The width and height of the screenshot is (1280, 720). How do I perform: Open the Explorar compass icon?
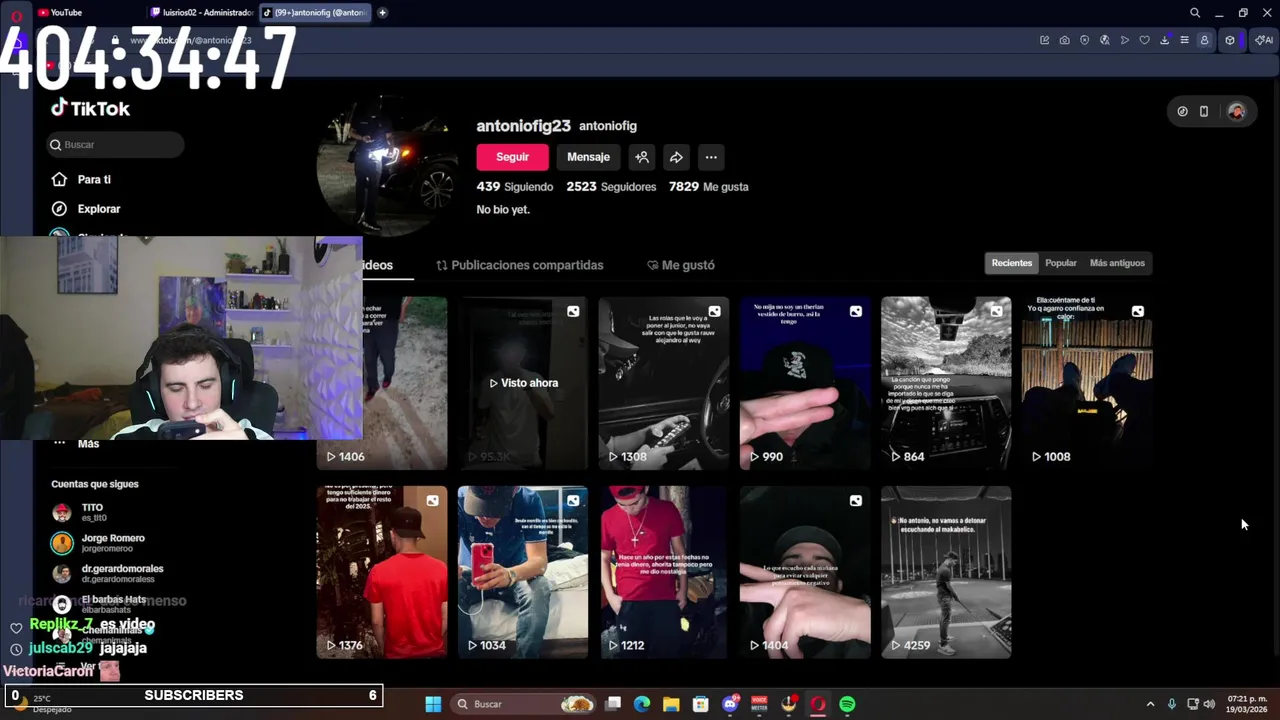pyautogui.click(x=59, y=209)
